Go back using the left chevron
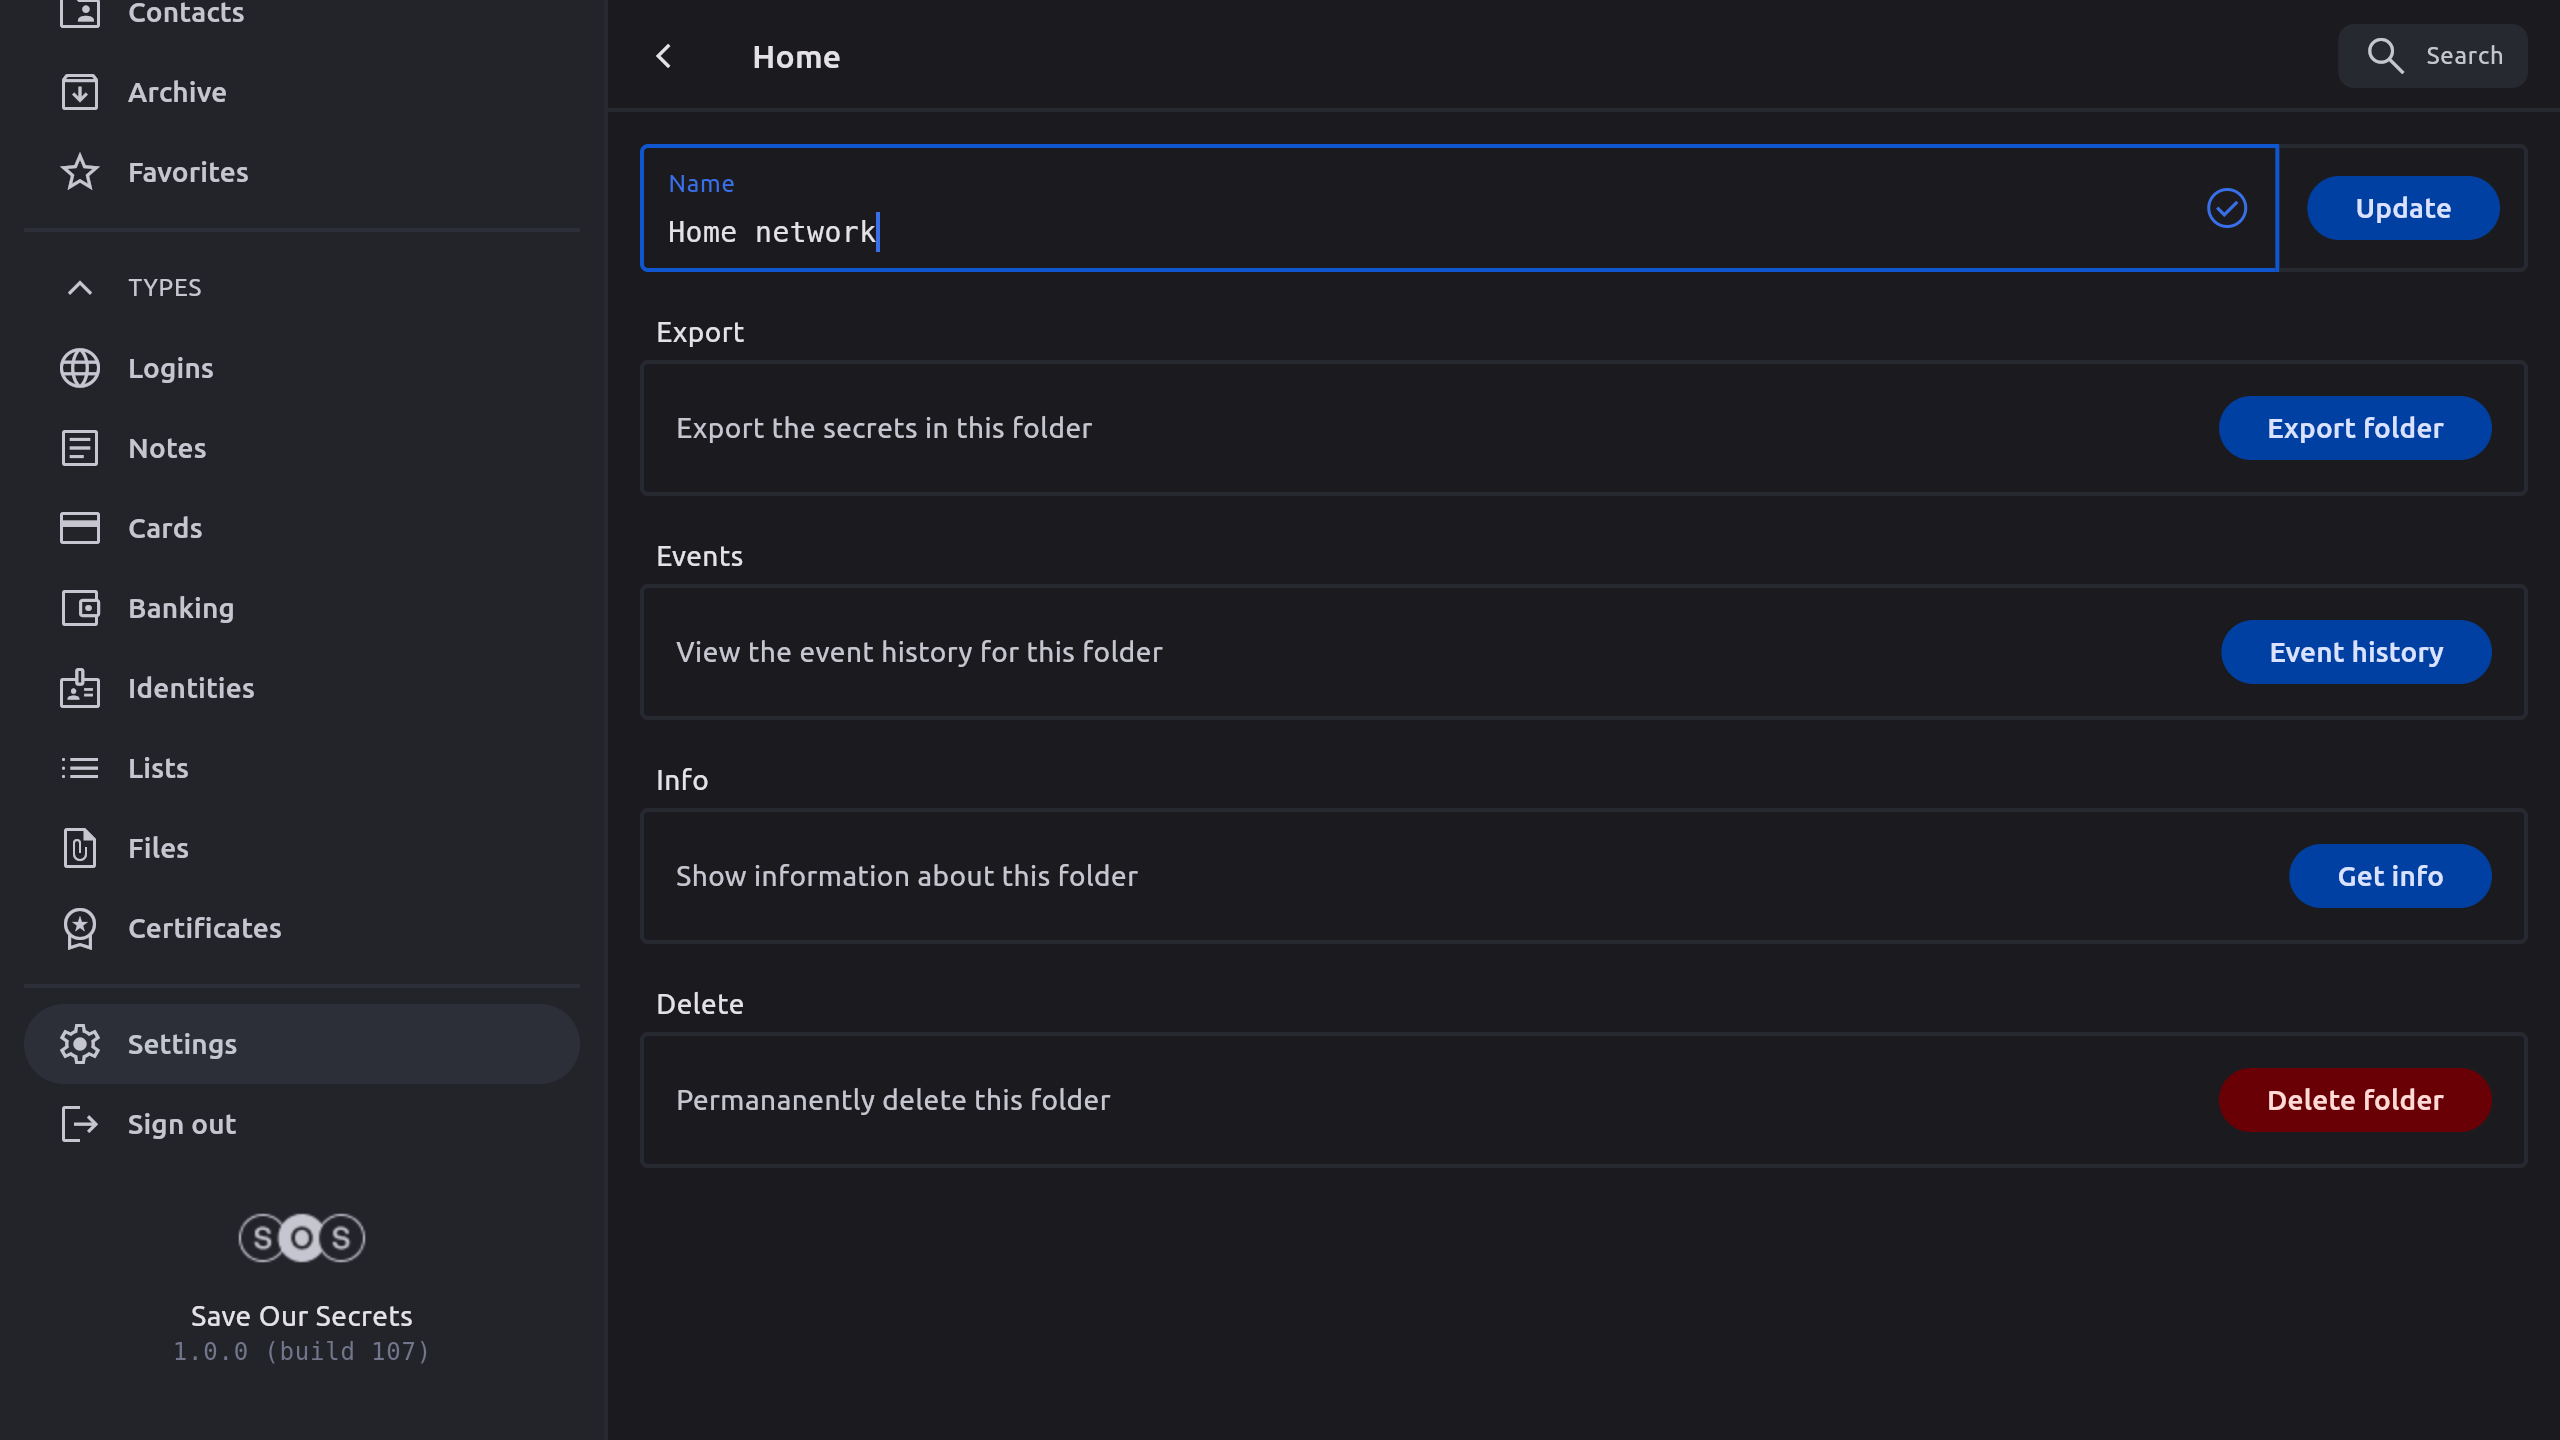The image size is (2560, 1440). 664,57
